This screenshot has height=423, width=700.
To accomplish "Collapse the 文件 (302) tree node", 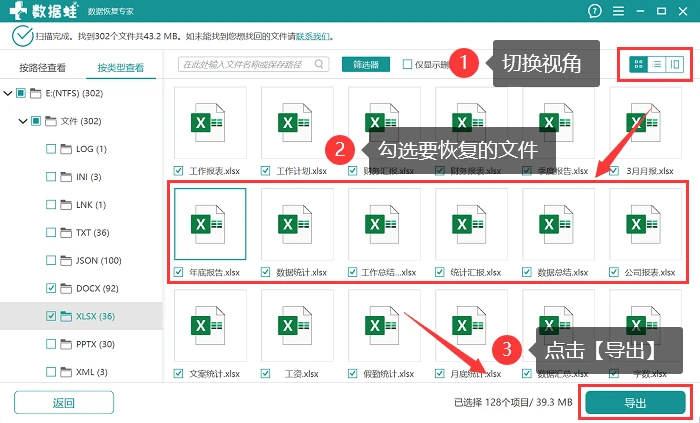I will click(23, 121).
